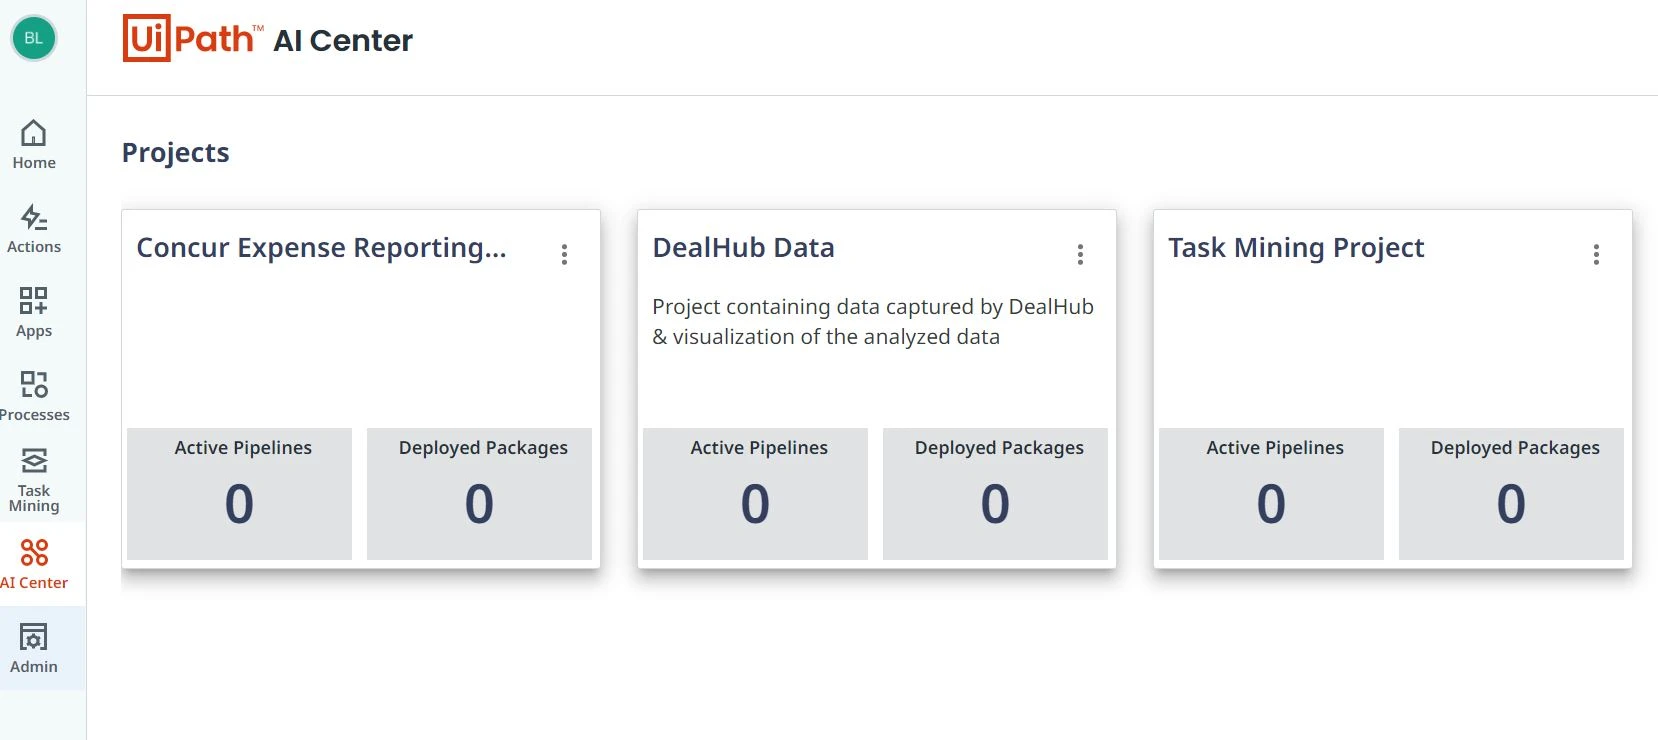1658x740 pixels.
Task: Open options menu for Concur Expense Reporting project
Action: (x=565, y=254)
